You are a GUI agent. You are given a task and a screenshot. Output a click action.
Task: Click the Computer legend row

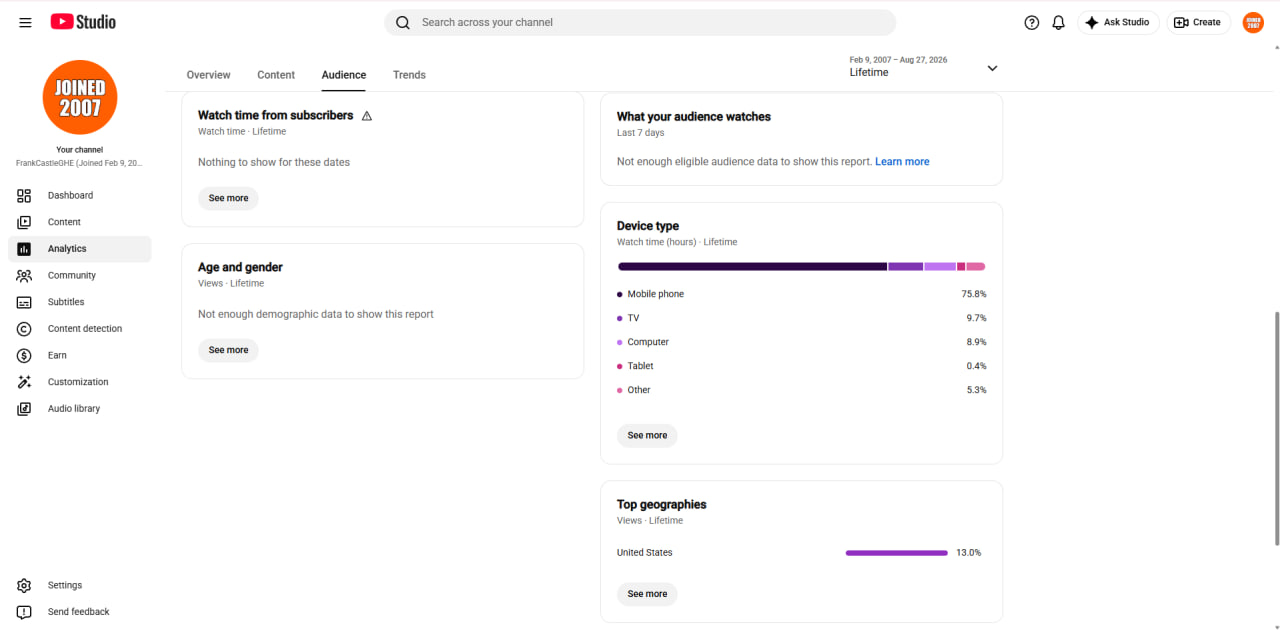pyautogui.click(x=802, y=342)
